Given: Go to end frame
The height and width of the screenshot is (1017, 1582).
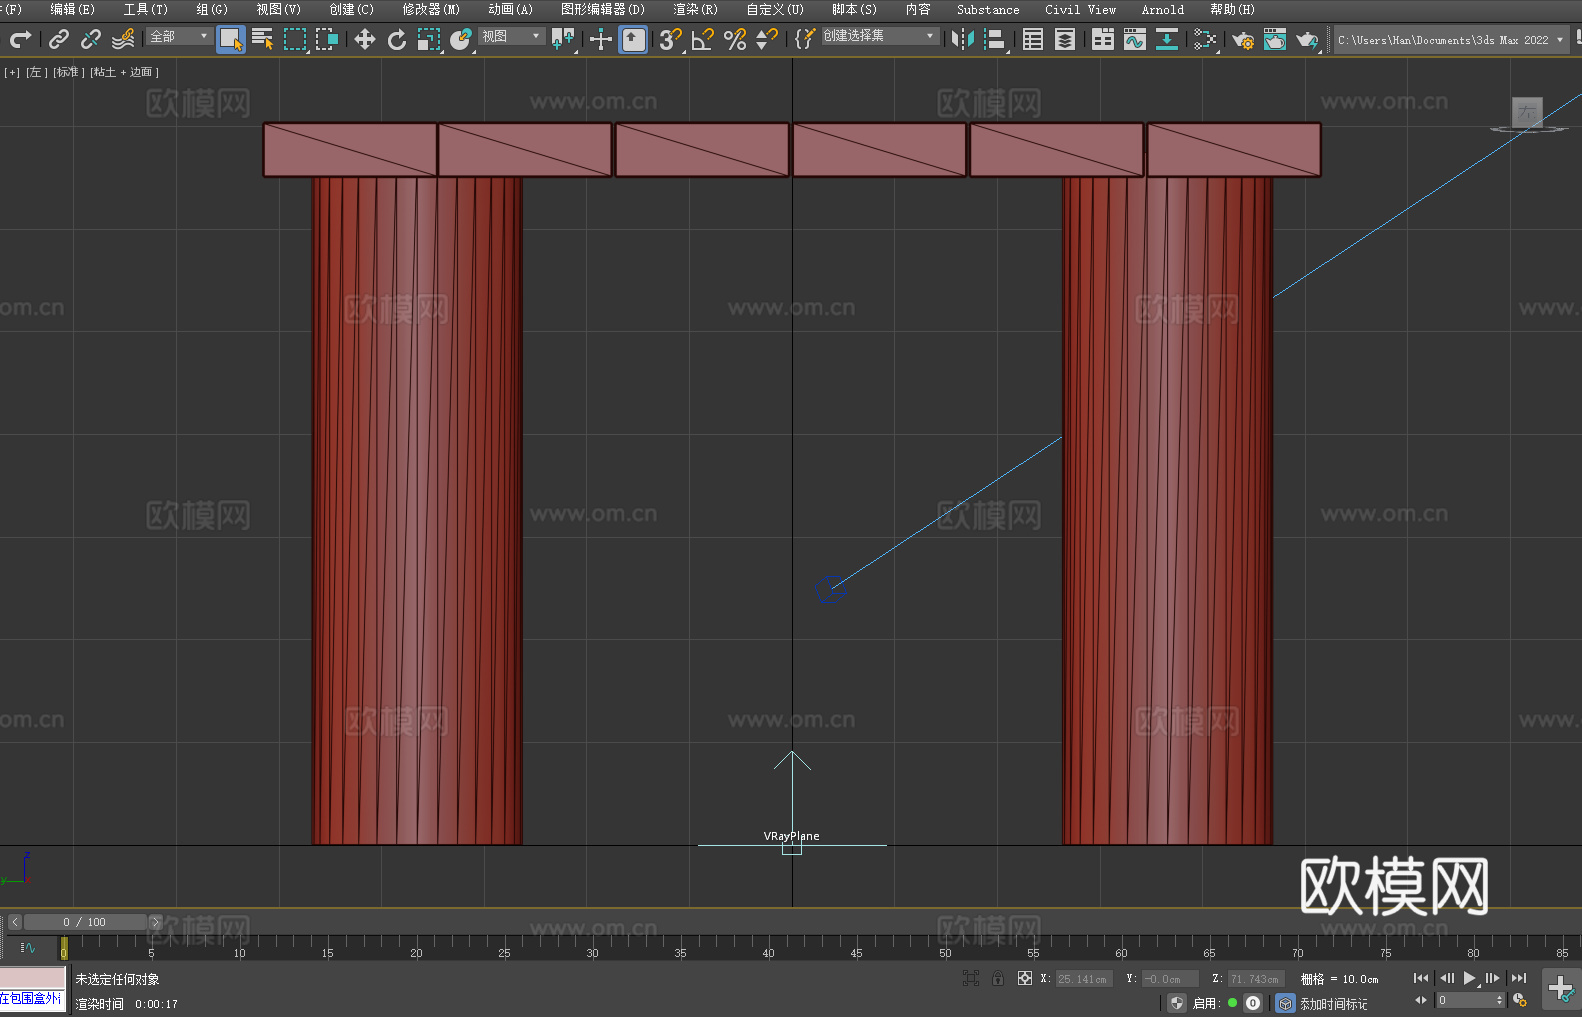Looking at the screenshot, I should point(1519,978).
